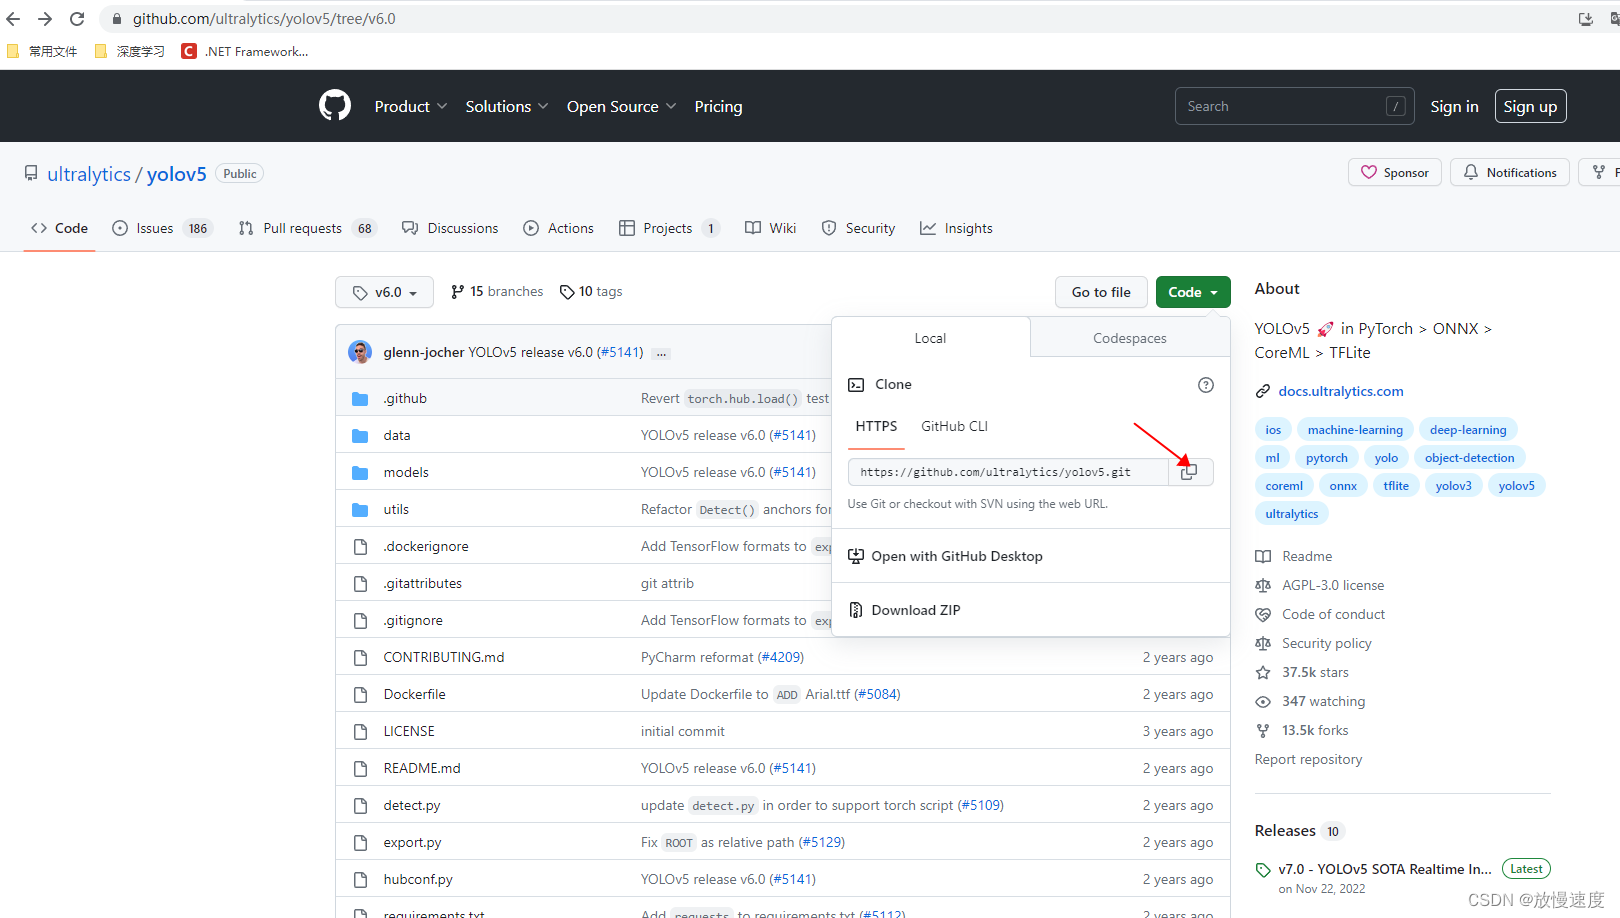Click the utils folder icon
Viewport: 1620px width, 918px height.
click(x=360, y=510)
